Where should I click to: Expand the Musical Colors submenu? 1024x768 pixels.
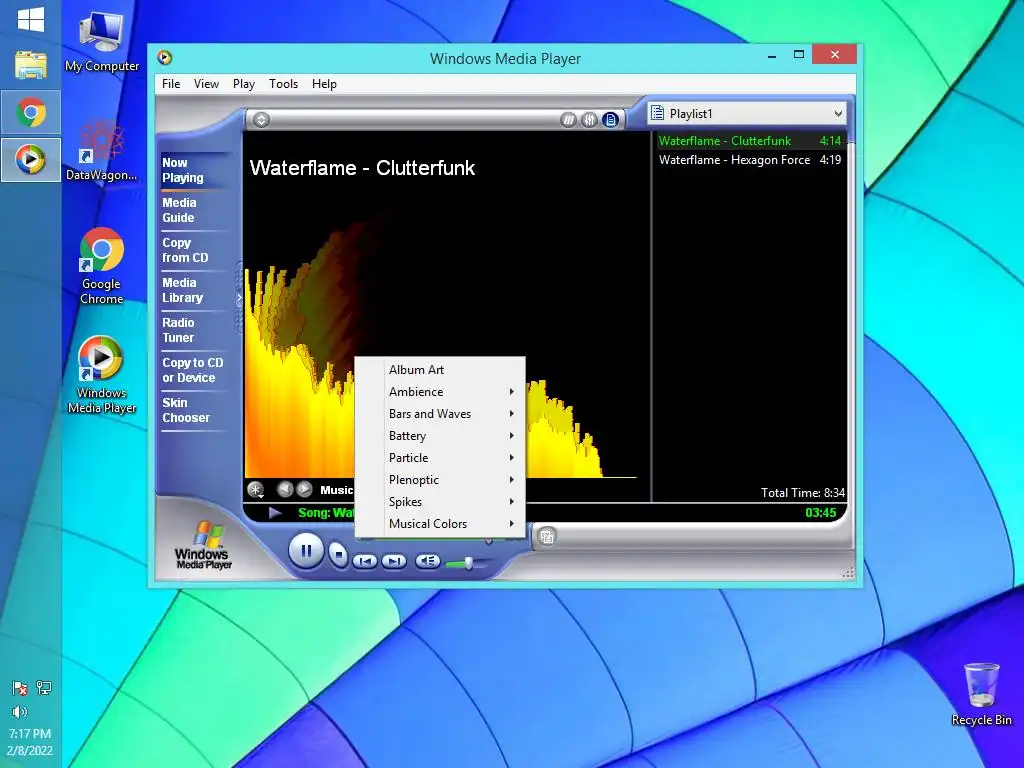[x=440, y=524]
